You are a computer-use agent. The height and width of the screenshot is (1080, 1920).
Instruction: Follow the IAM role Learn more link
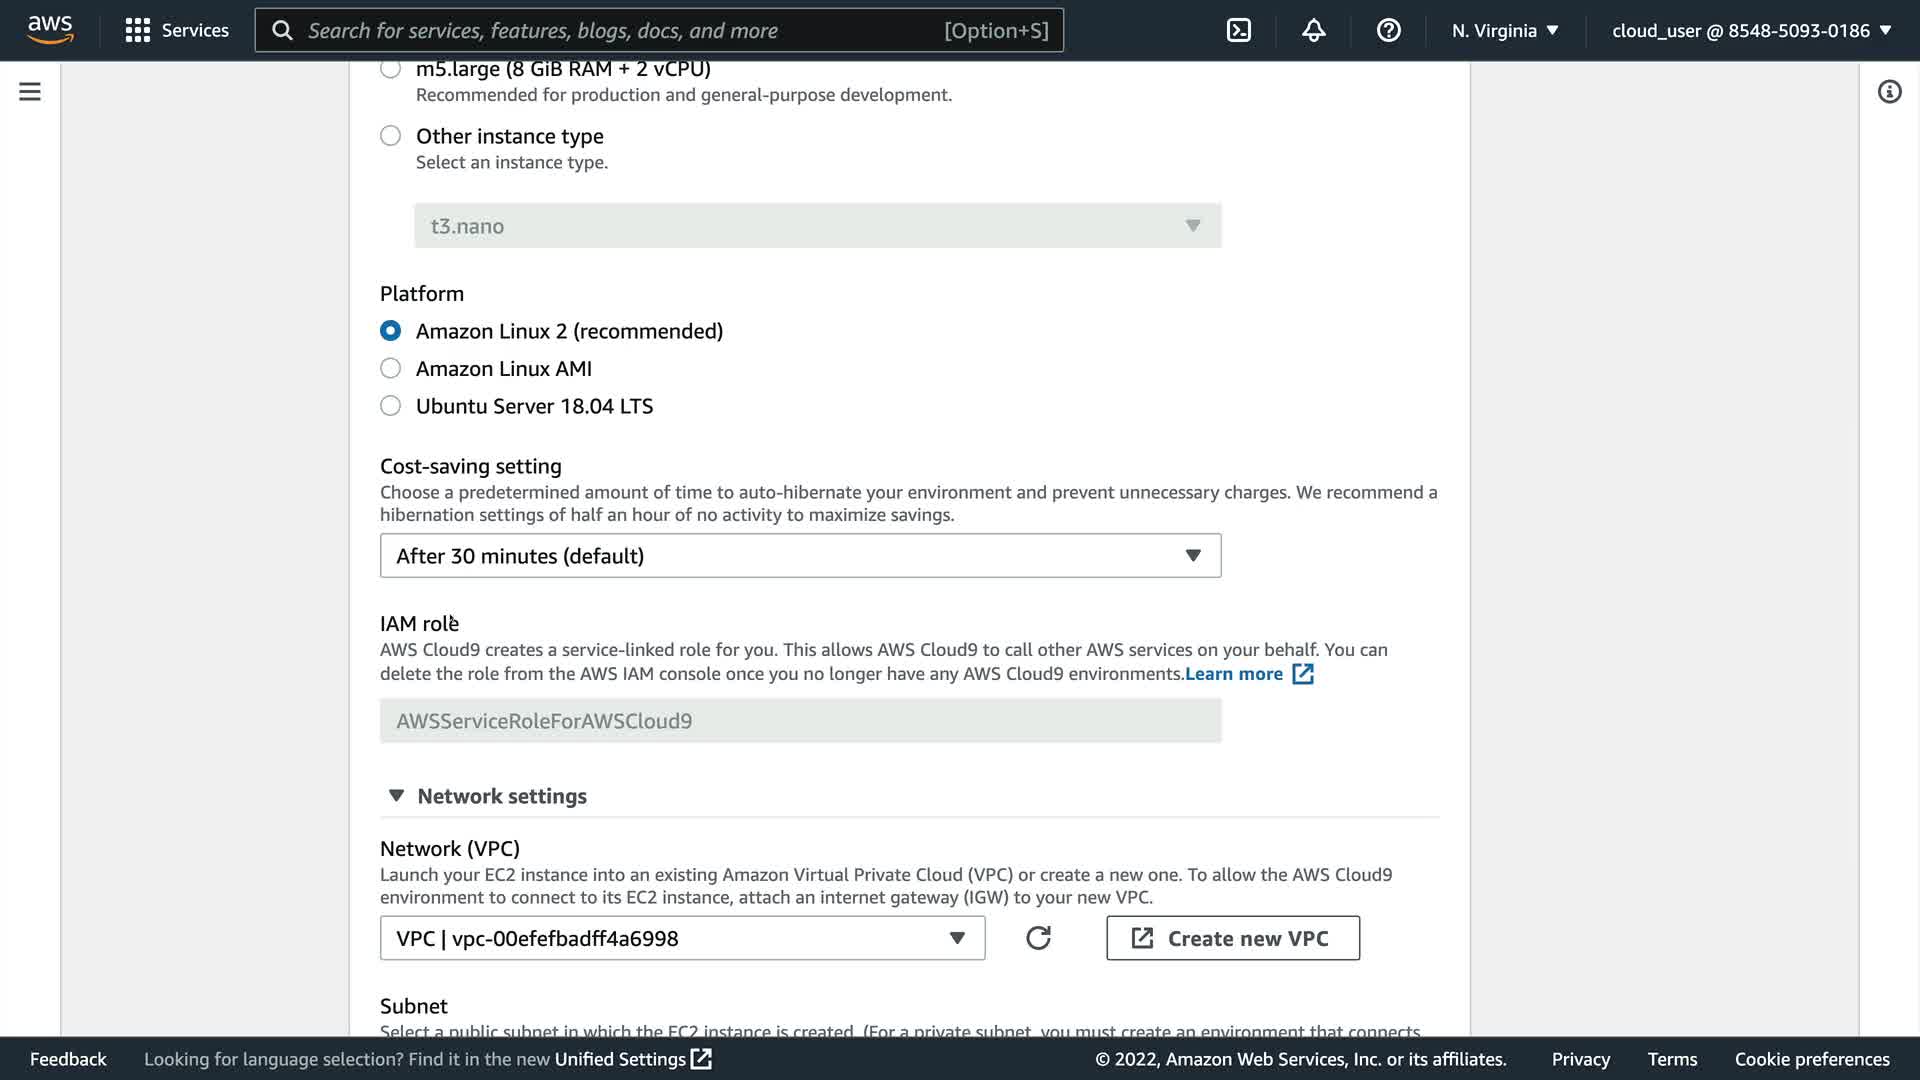[x=1234, y=674]
